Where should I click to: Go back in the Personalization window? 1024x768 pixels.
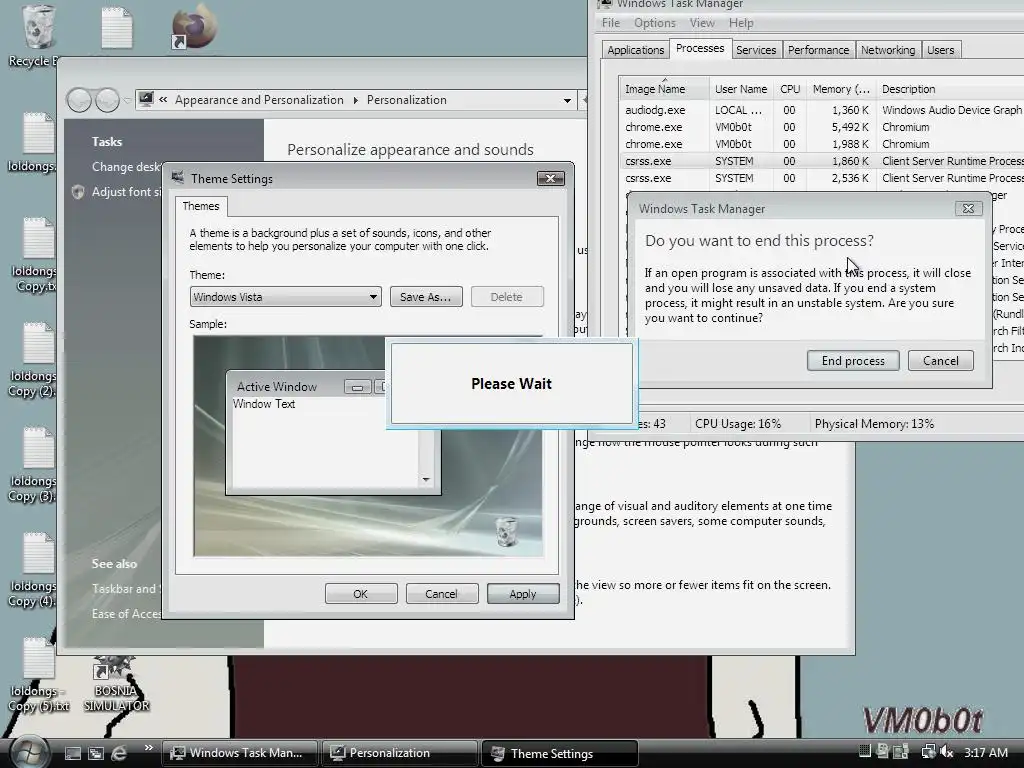point(79,100)
